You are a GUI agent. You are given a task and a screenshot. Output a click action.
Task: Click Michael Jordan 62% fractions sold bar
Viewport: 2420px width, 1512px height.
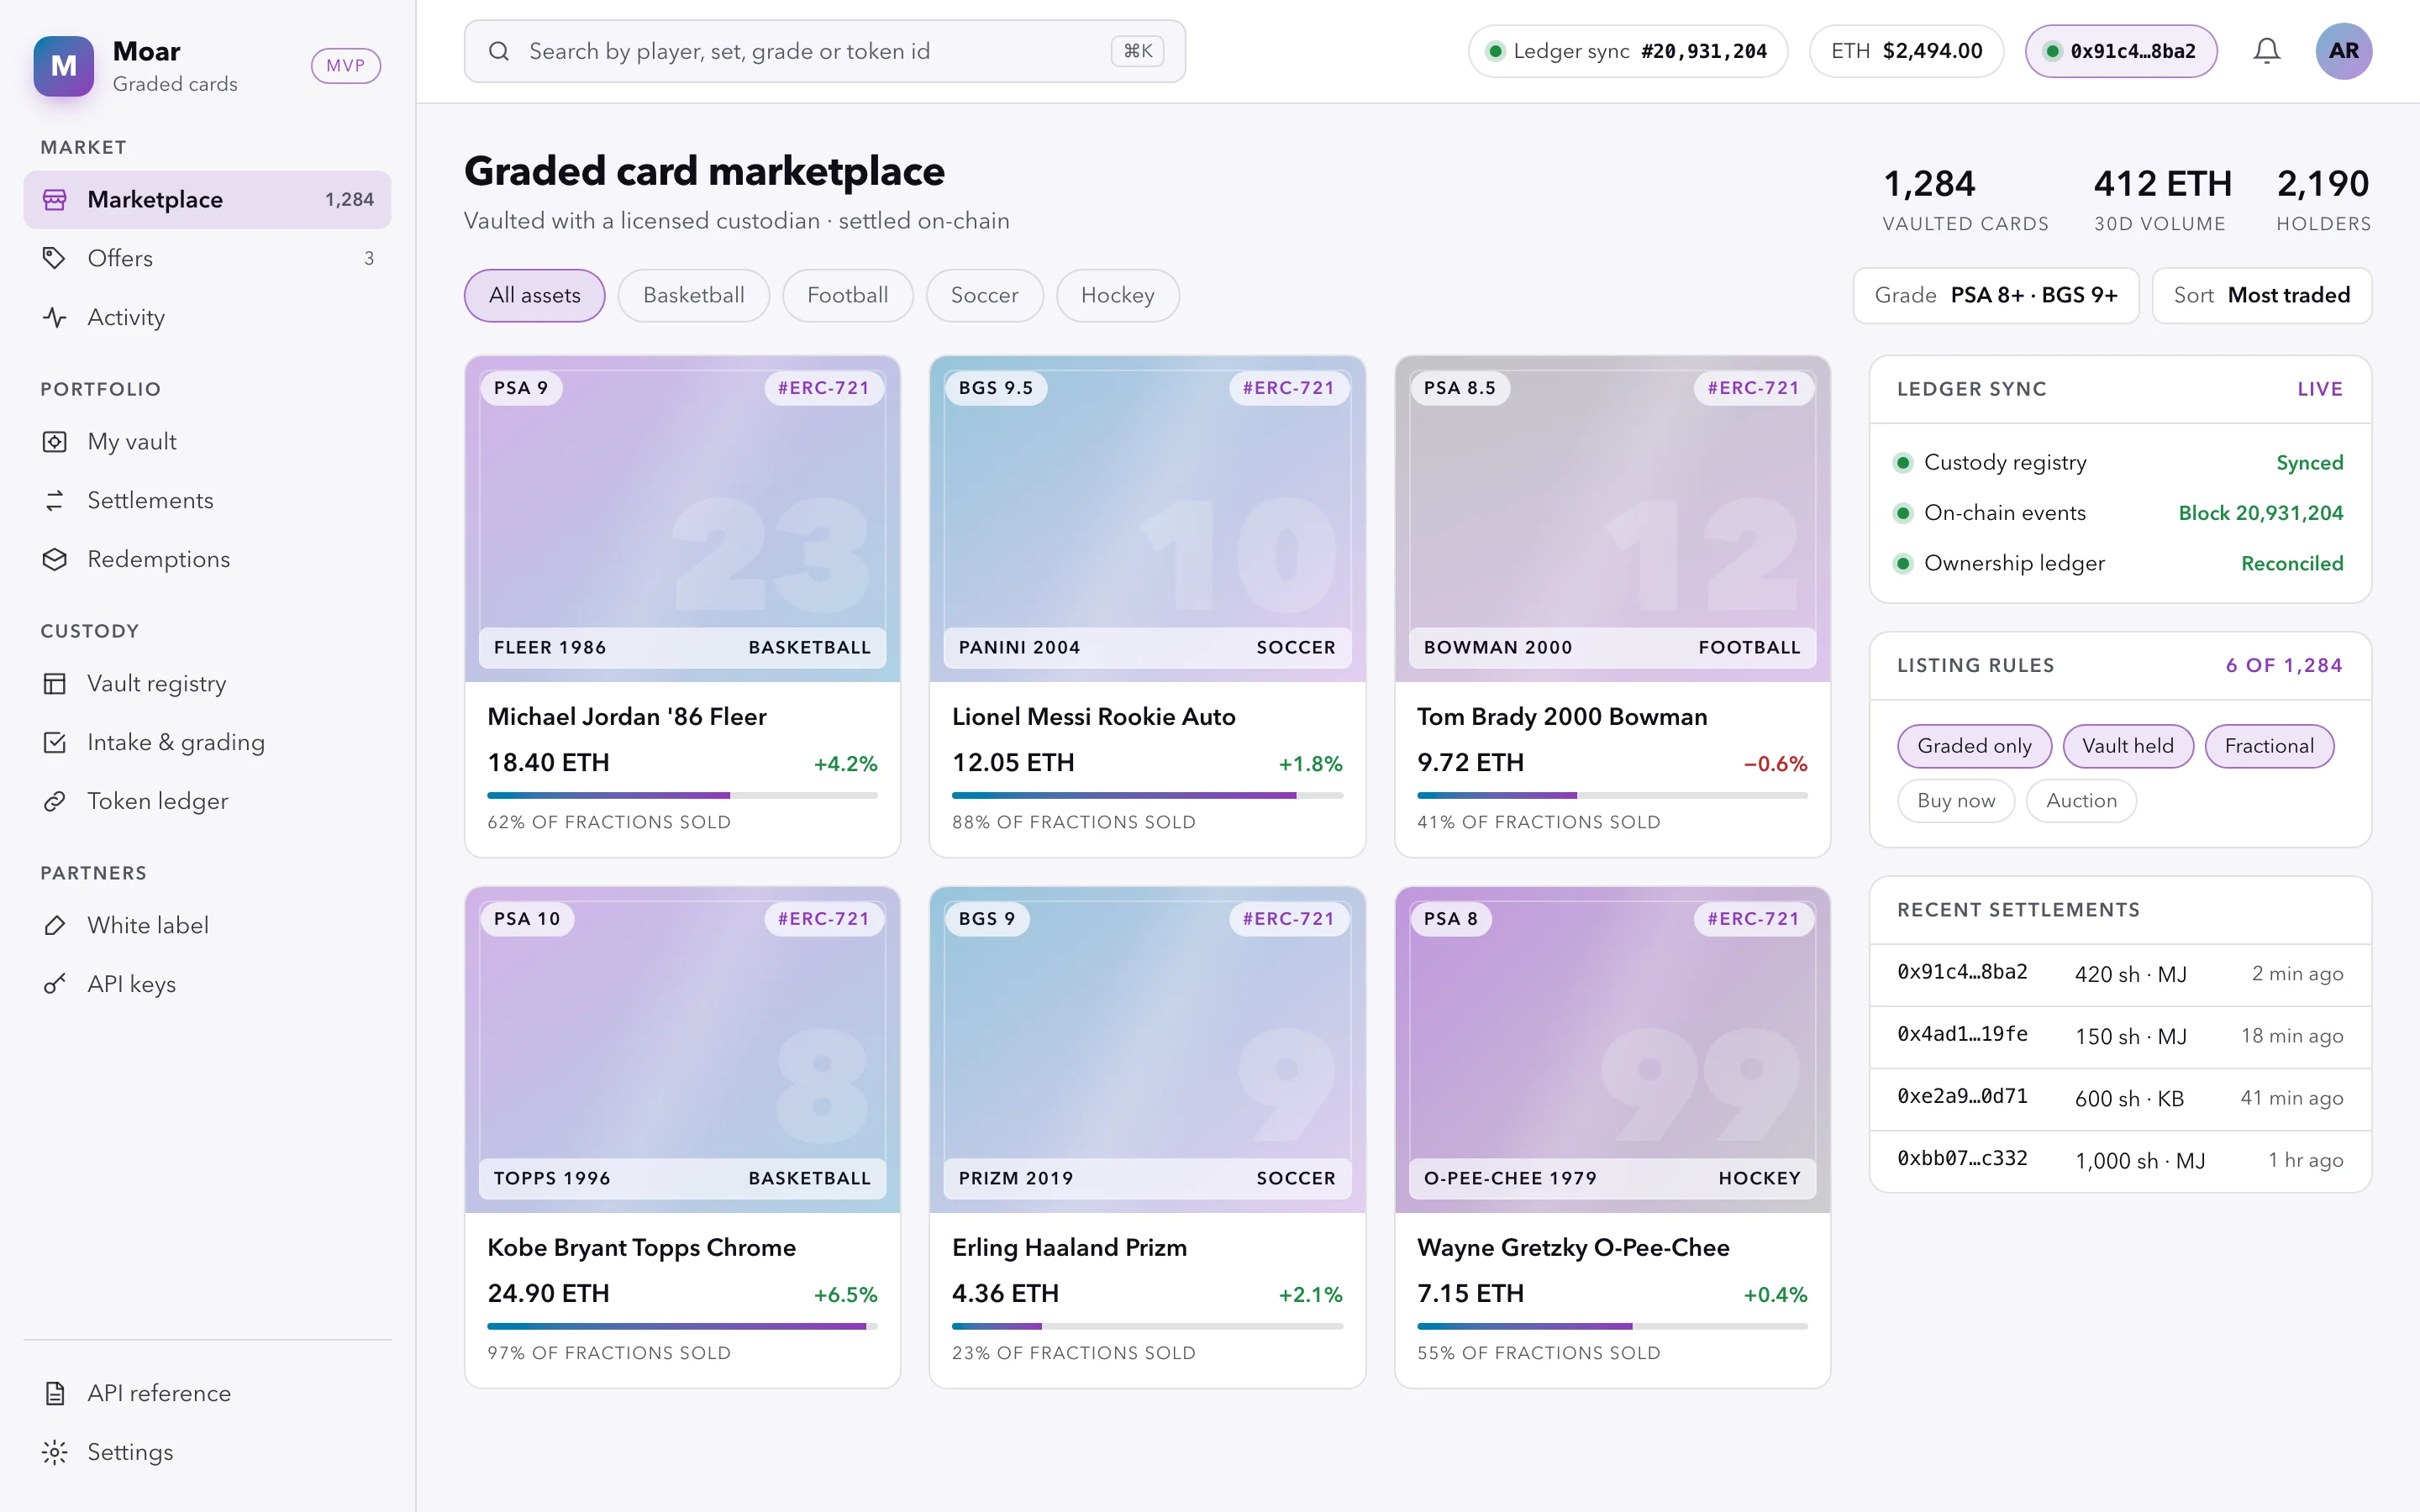click(x=682, y=796)
